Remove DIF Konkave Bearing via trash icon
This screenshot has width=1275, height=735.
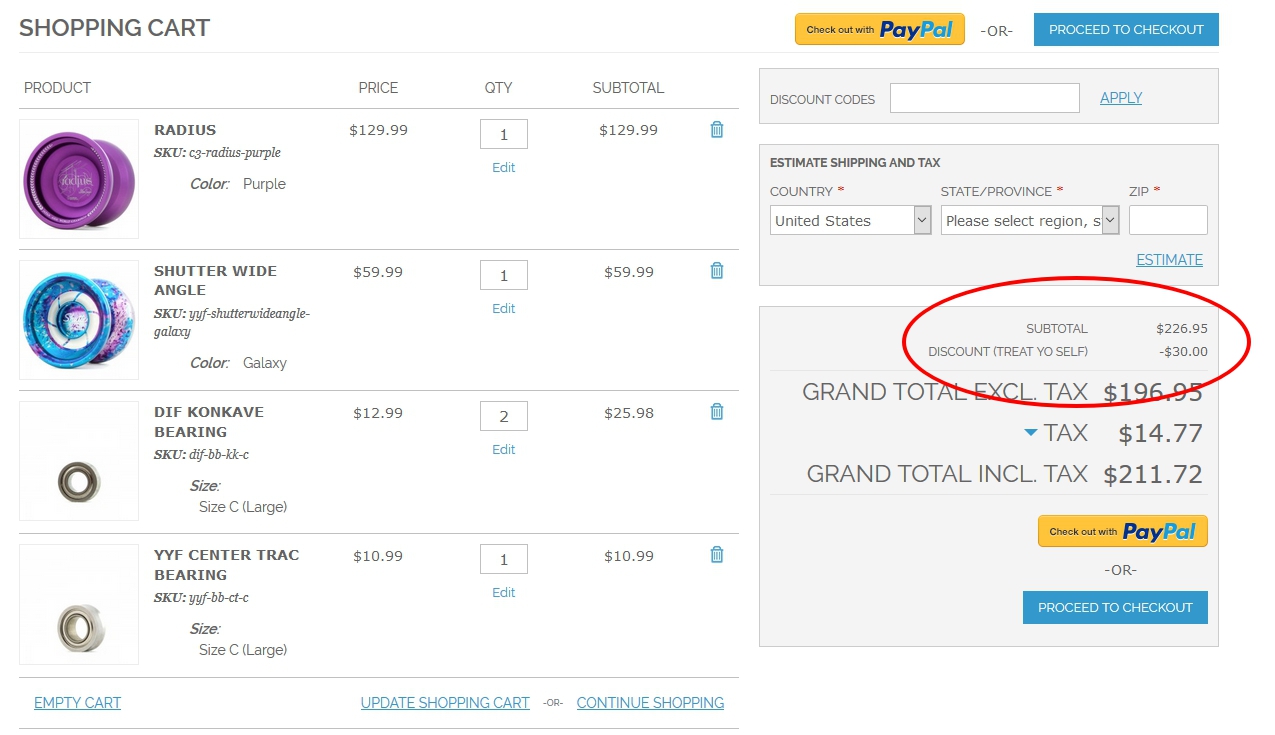click(x=716, y=412)
